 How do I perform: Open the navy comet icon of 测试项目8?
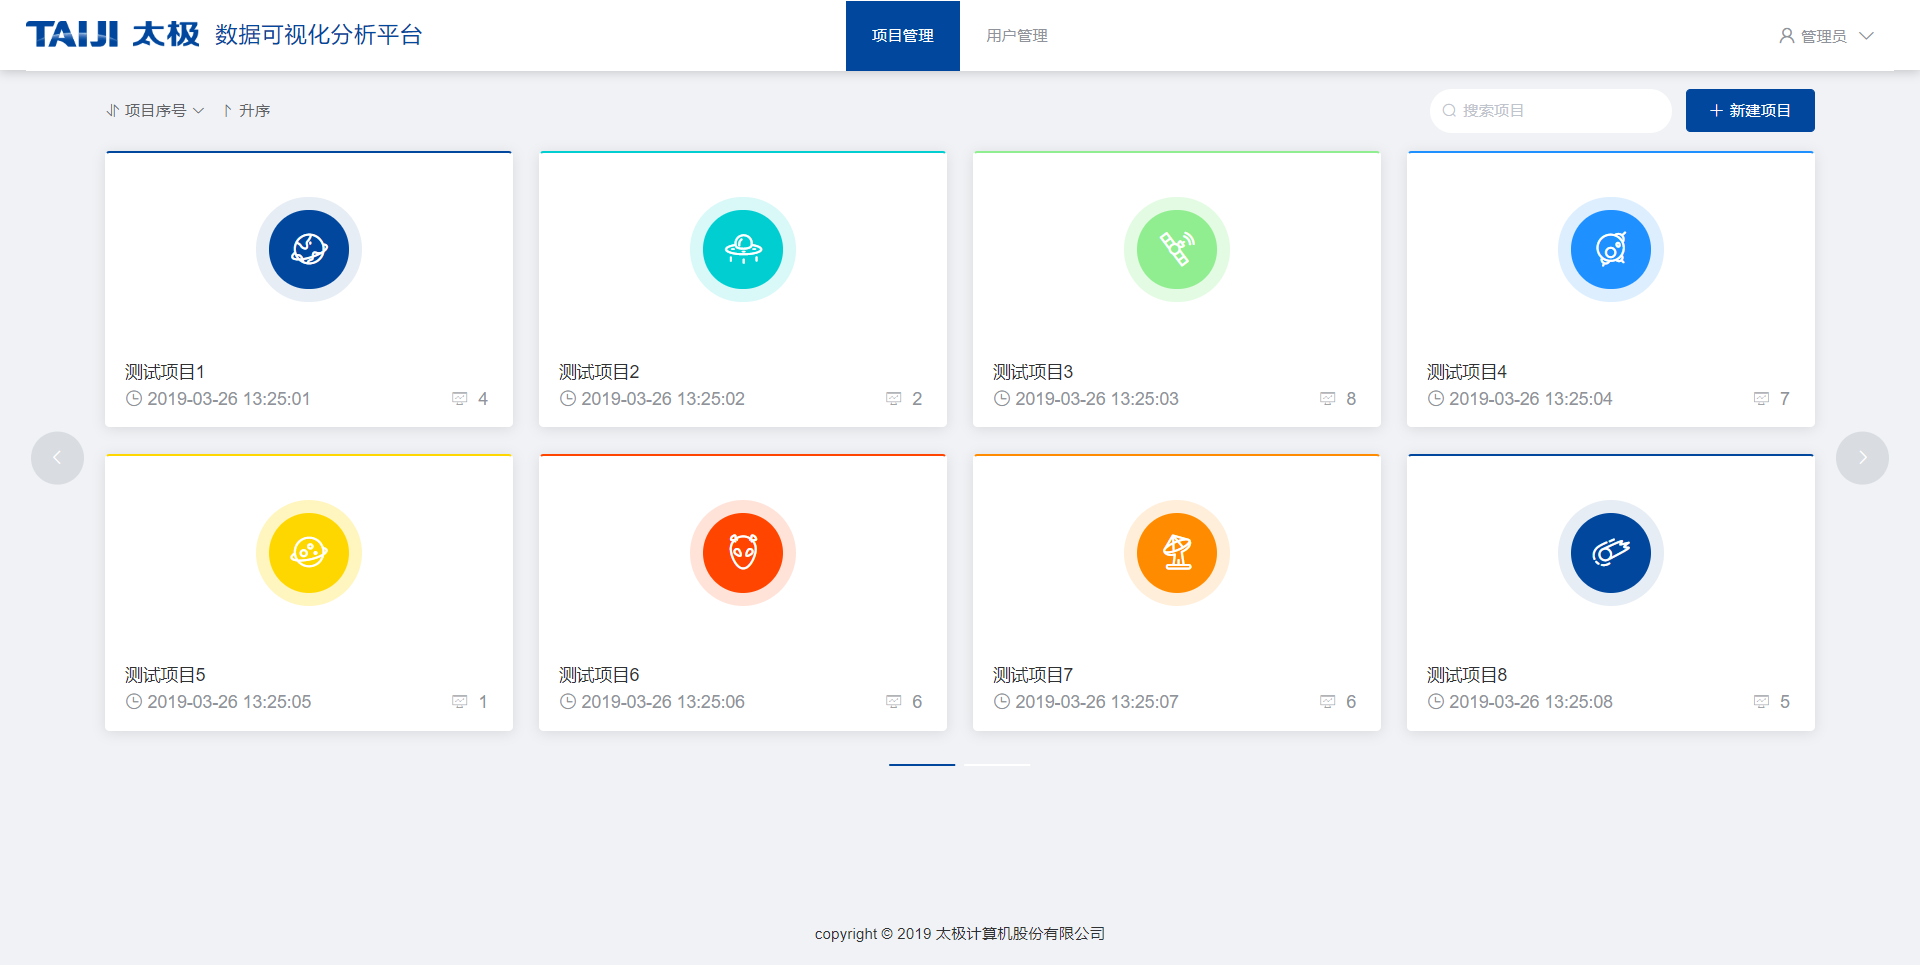click(x=1611, y=552)
